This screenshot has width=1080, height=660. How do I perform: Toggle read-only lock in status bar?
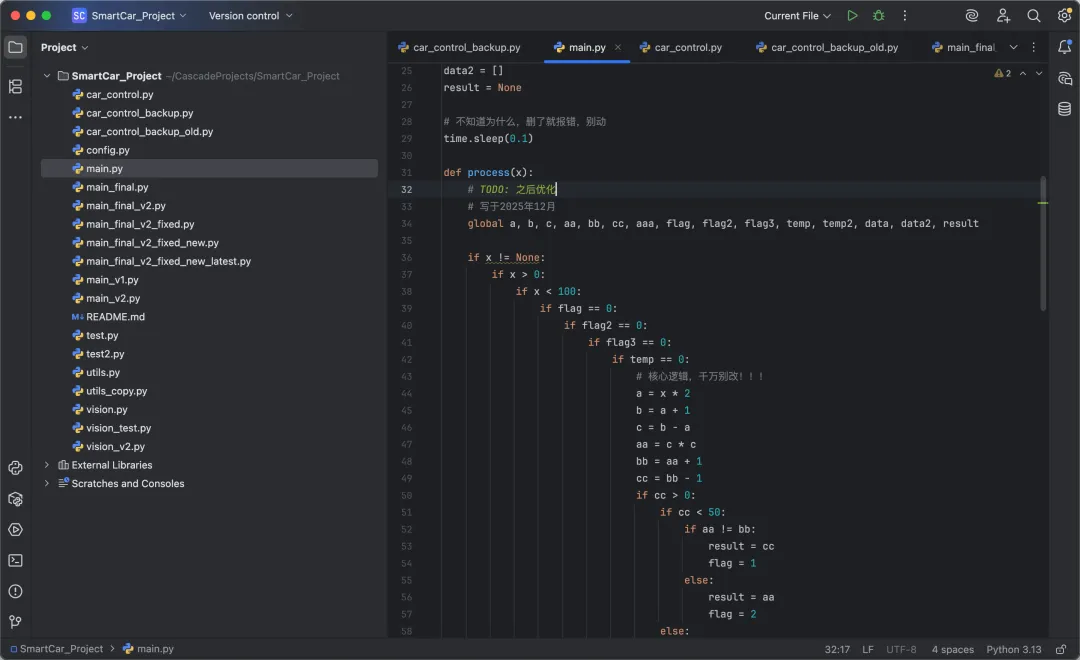coord(1061,649)
